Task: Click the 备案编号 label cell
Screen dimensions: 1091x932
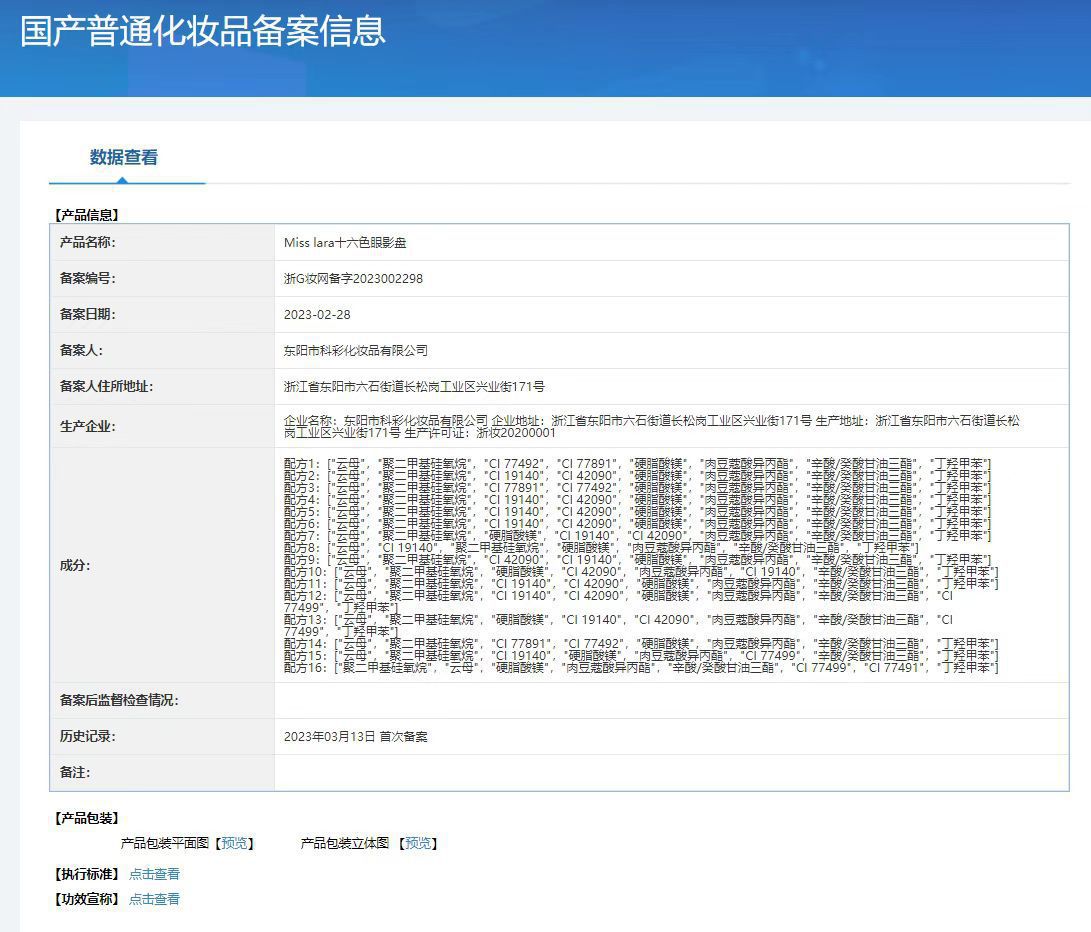Action: [x=162, y=278]
